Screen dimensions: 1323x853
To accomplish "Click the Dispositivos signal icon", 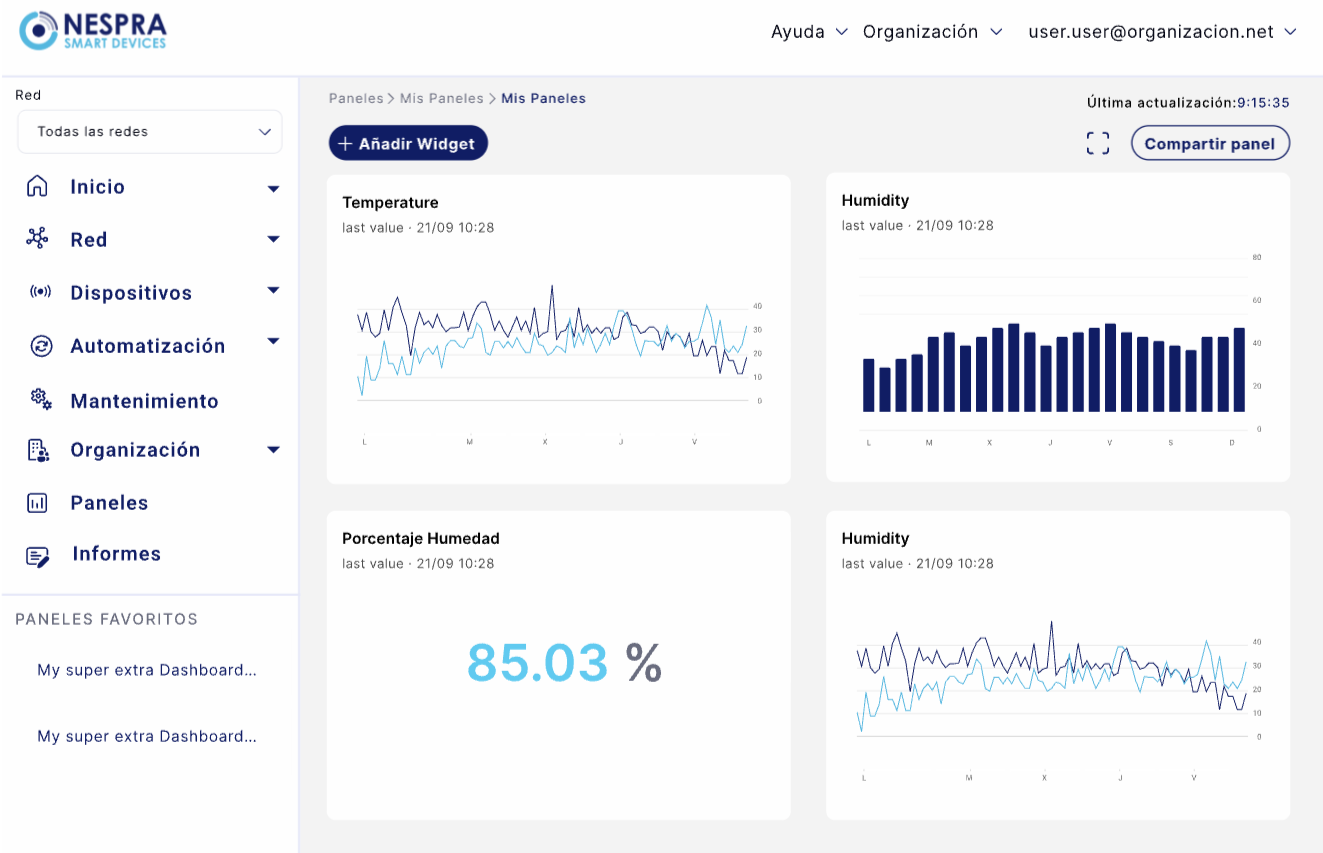I will click(40, 292).
